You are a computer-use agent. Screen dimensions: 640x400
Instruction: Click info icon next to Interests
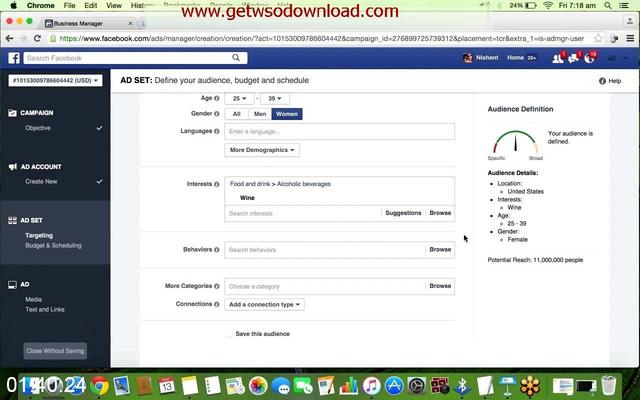coord(217,184)
